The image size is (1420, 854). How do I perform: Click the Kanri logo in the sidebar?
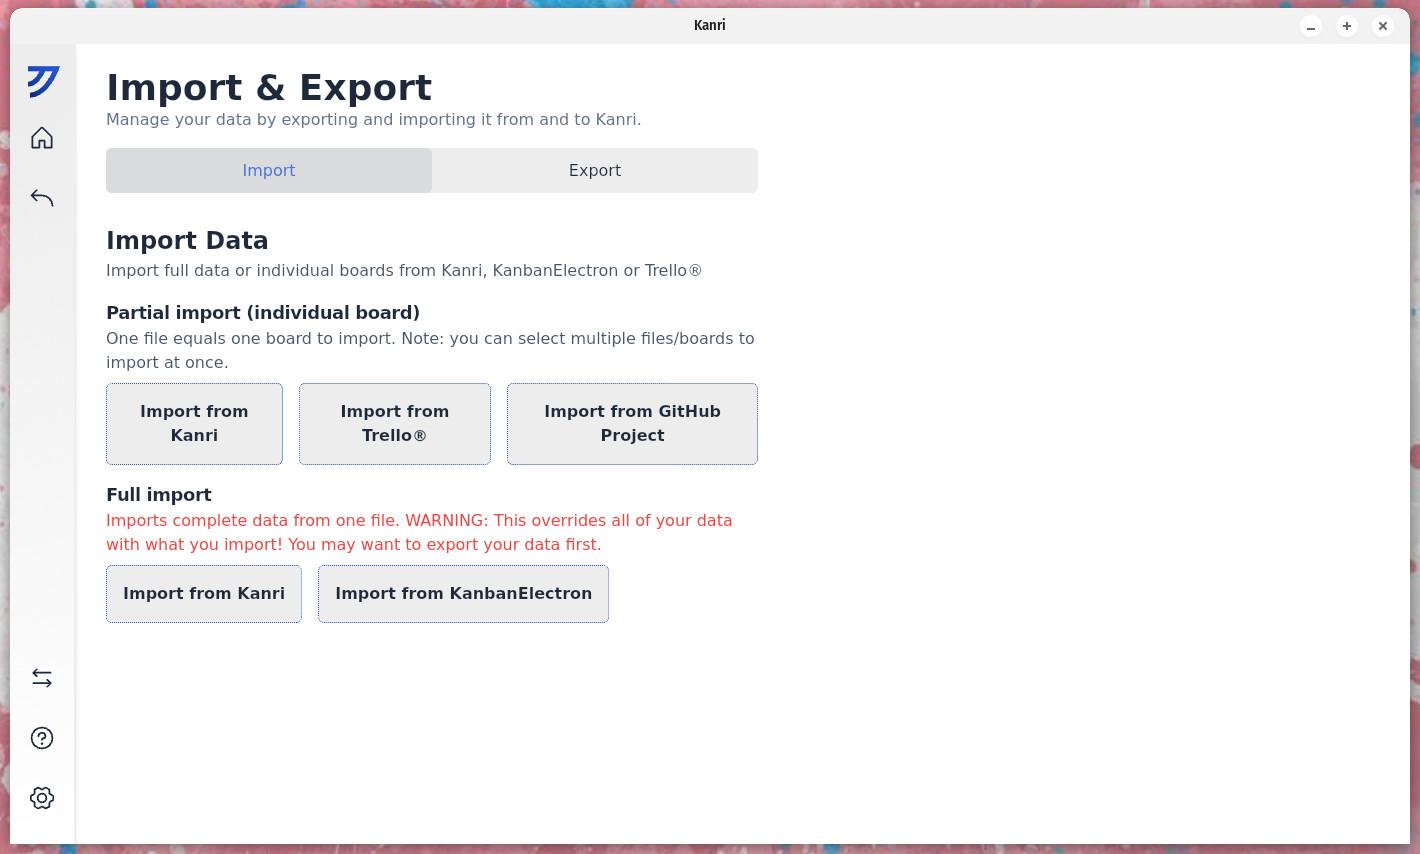click(x=43, y=82)
